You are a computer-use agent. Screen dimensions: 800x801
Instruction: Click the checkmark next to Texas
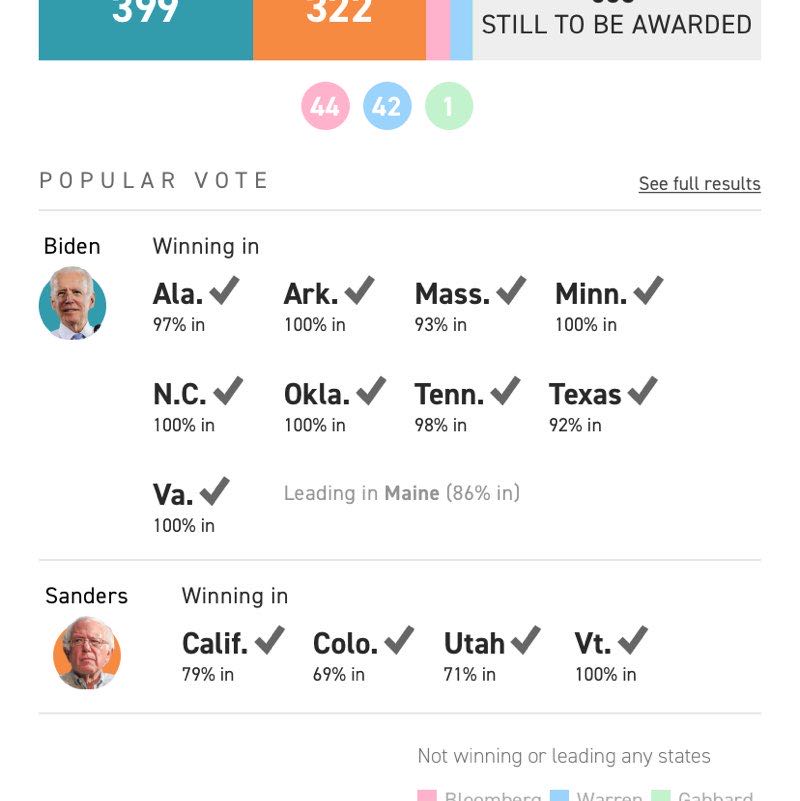click(642, 391)
